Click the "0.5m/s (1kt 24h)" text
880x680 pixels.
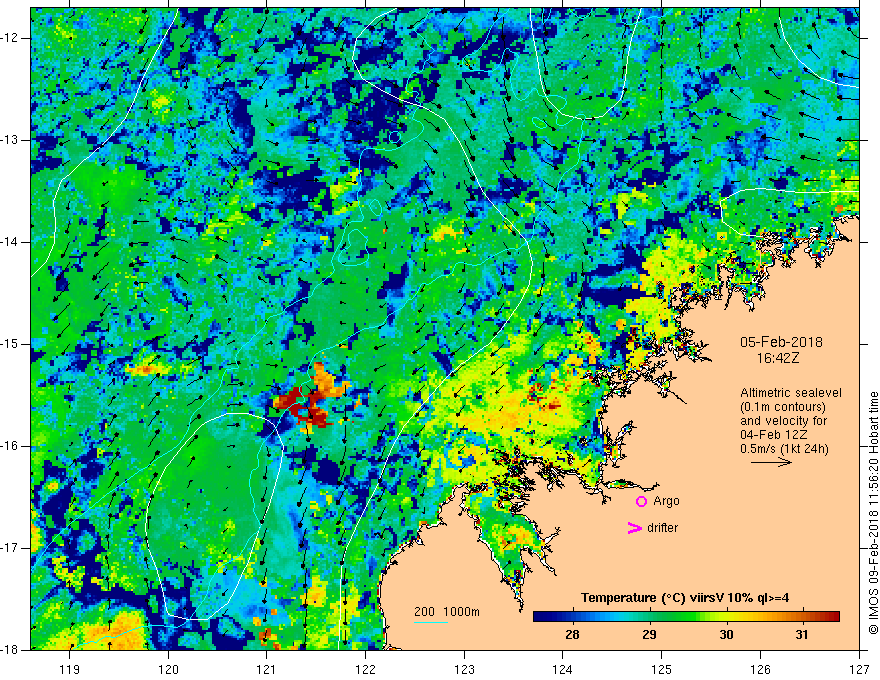pos(784,449)
